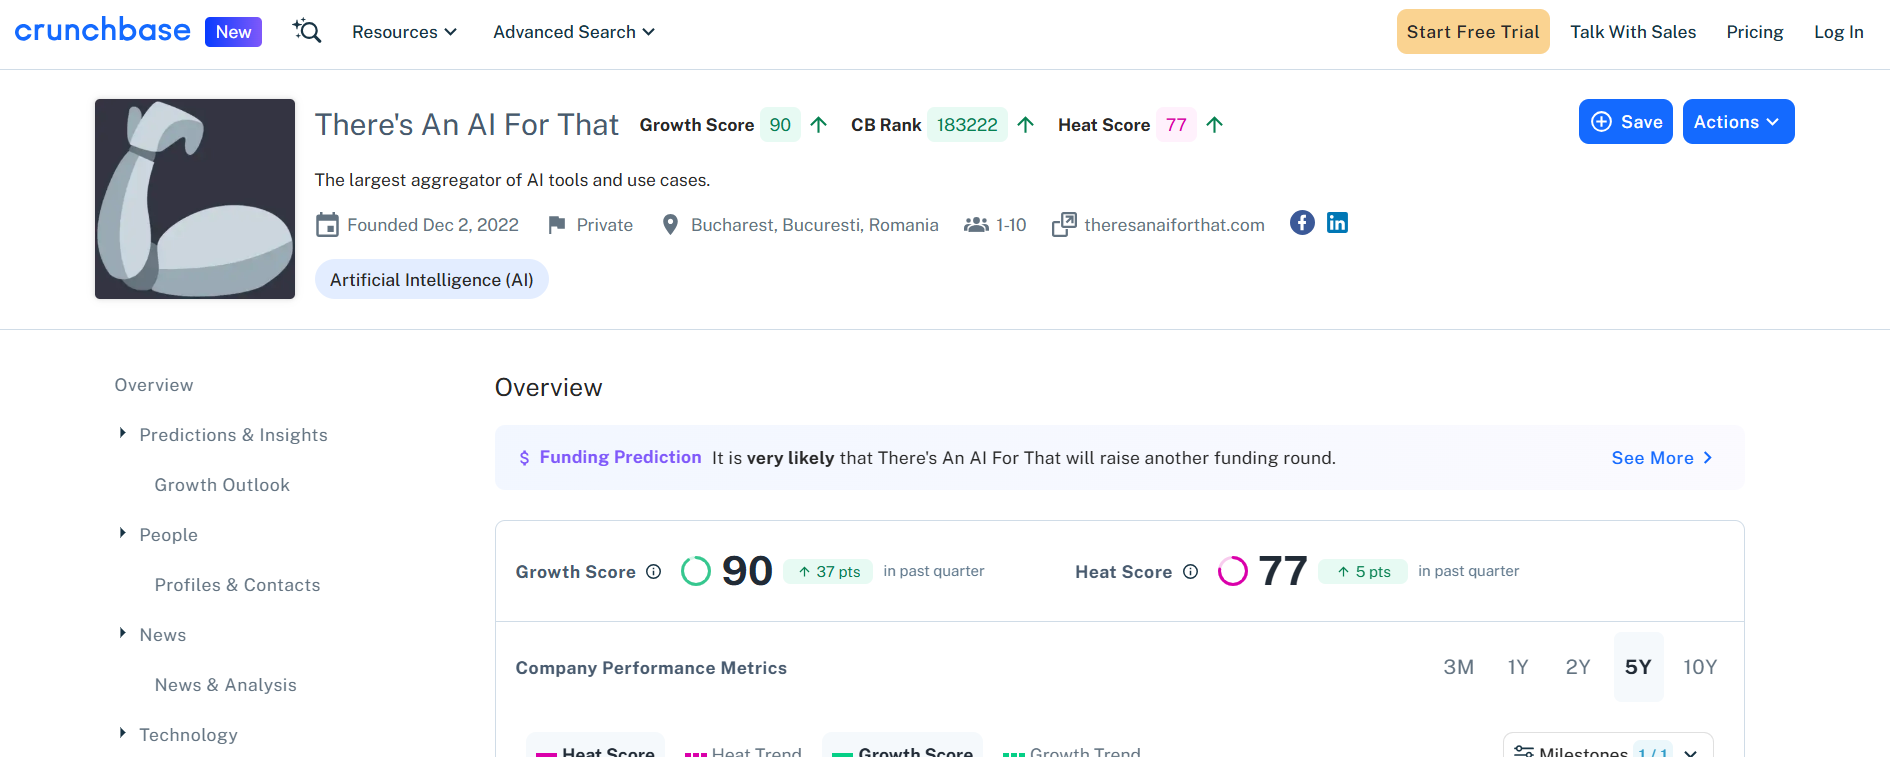Click See More on the funding prediction
The height and width of the screenshot is (757, 1890).
point(1662,458)
